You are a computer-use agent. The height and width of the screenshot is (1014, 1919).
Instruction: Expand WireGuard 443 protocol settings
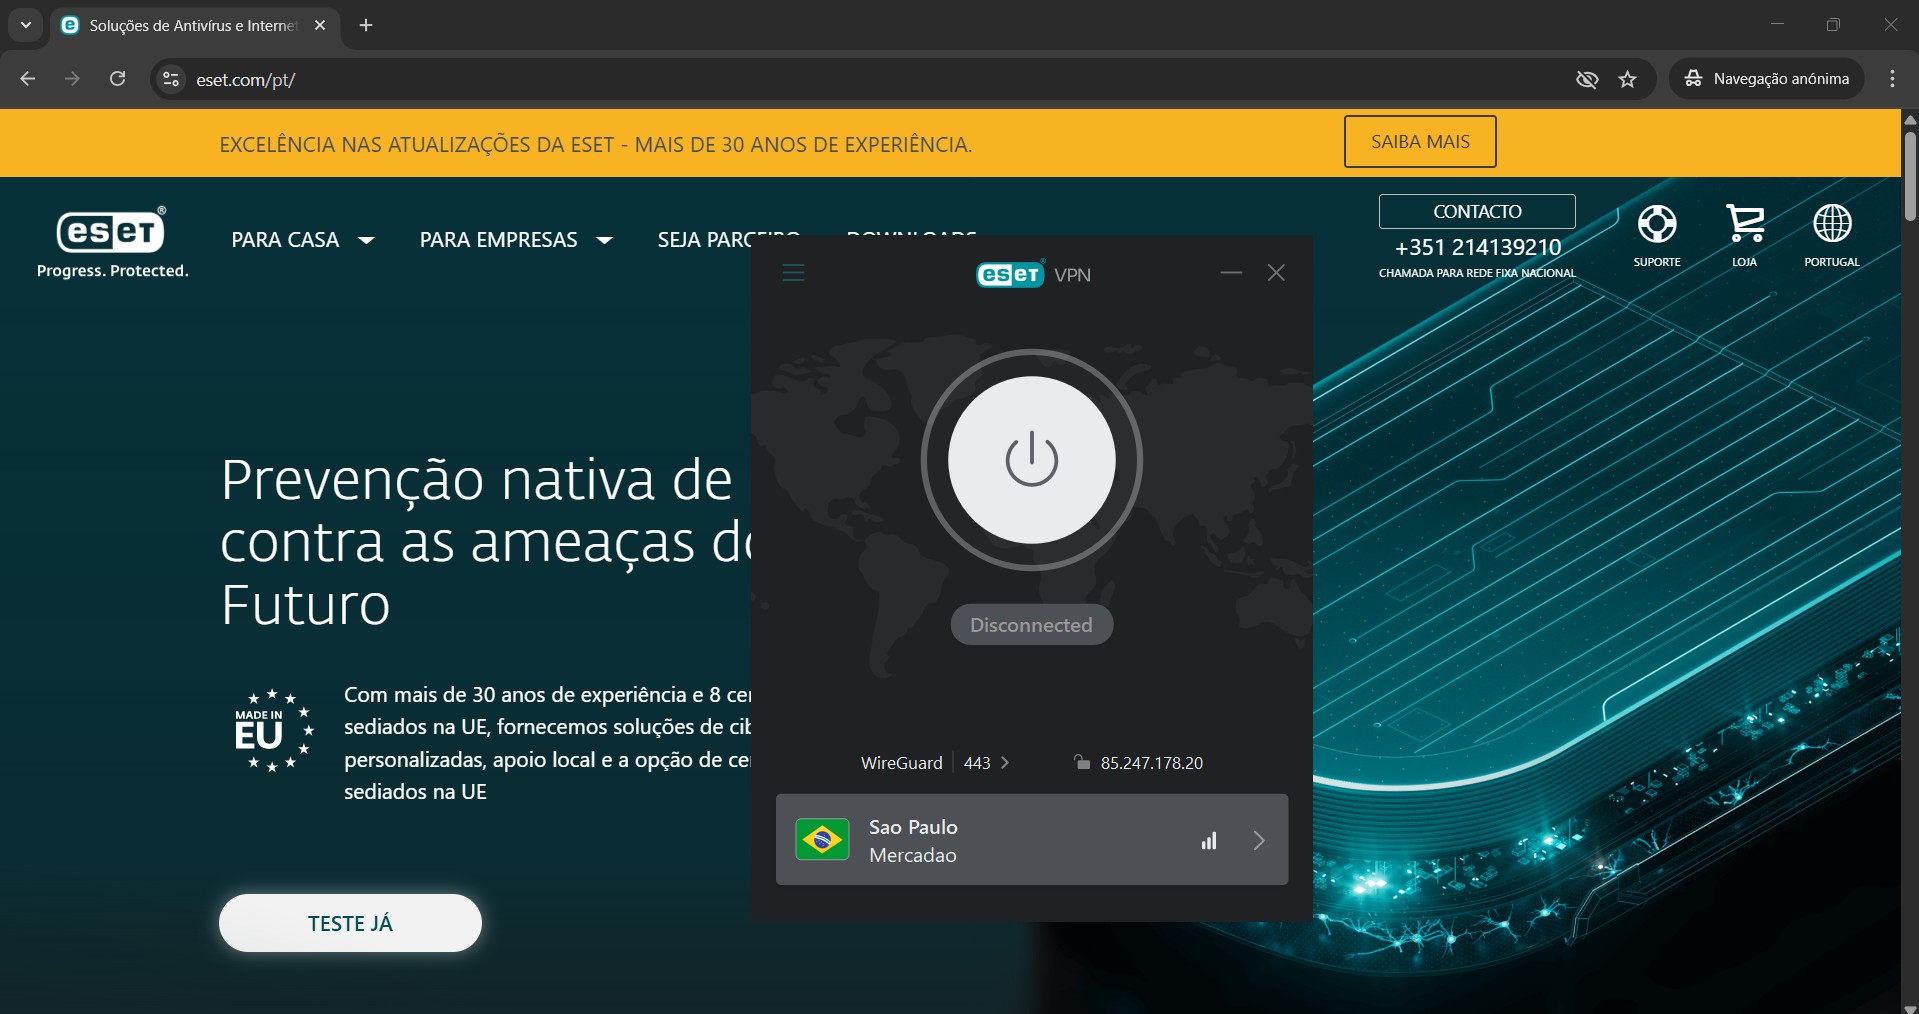[935, 763]
